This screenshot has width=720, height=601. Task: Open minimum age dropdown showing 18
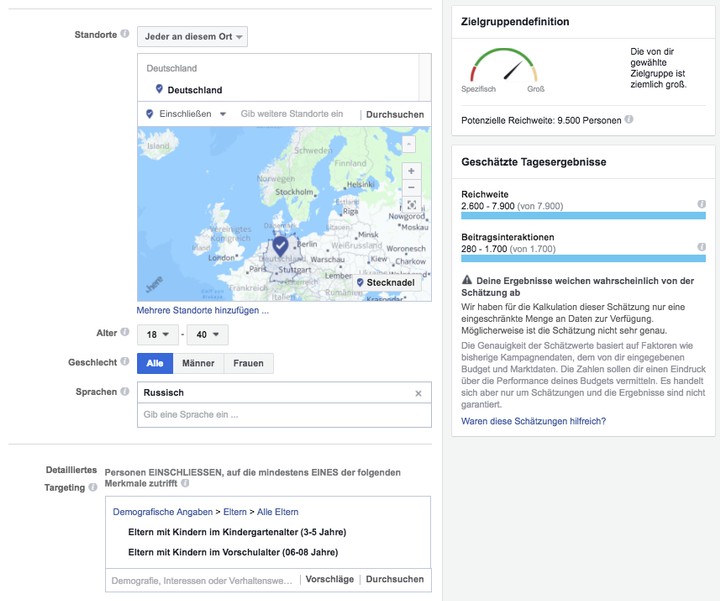click(158, 335)
